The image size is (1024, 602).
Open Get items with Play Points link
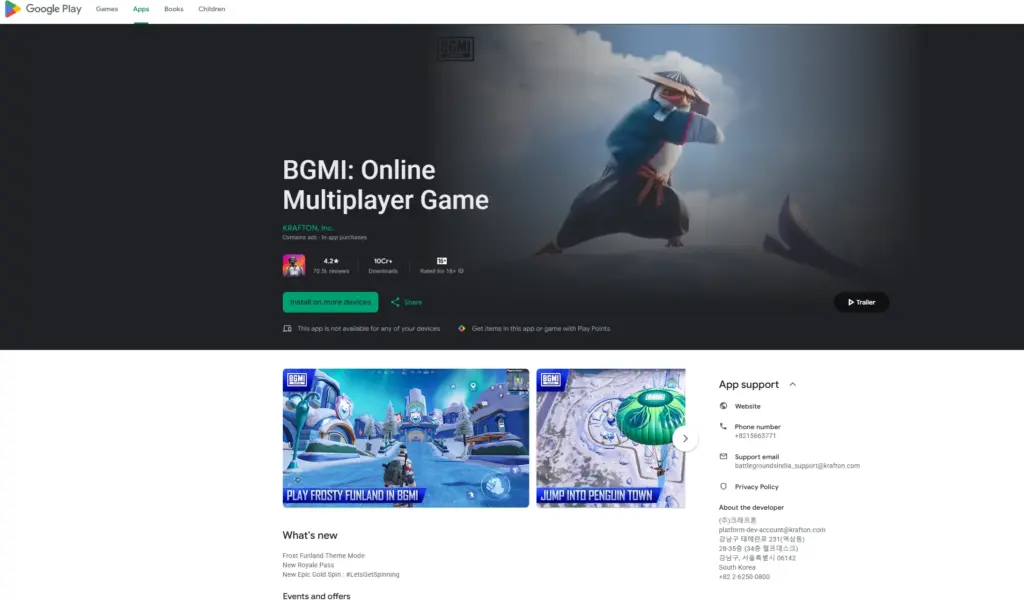(541, 328)
